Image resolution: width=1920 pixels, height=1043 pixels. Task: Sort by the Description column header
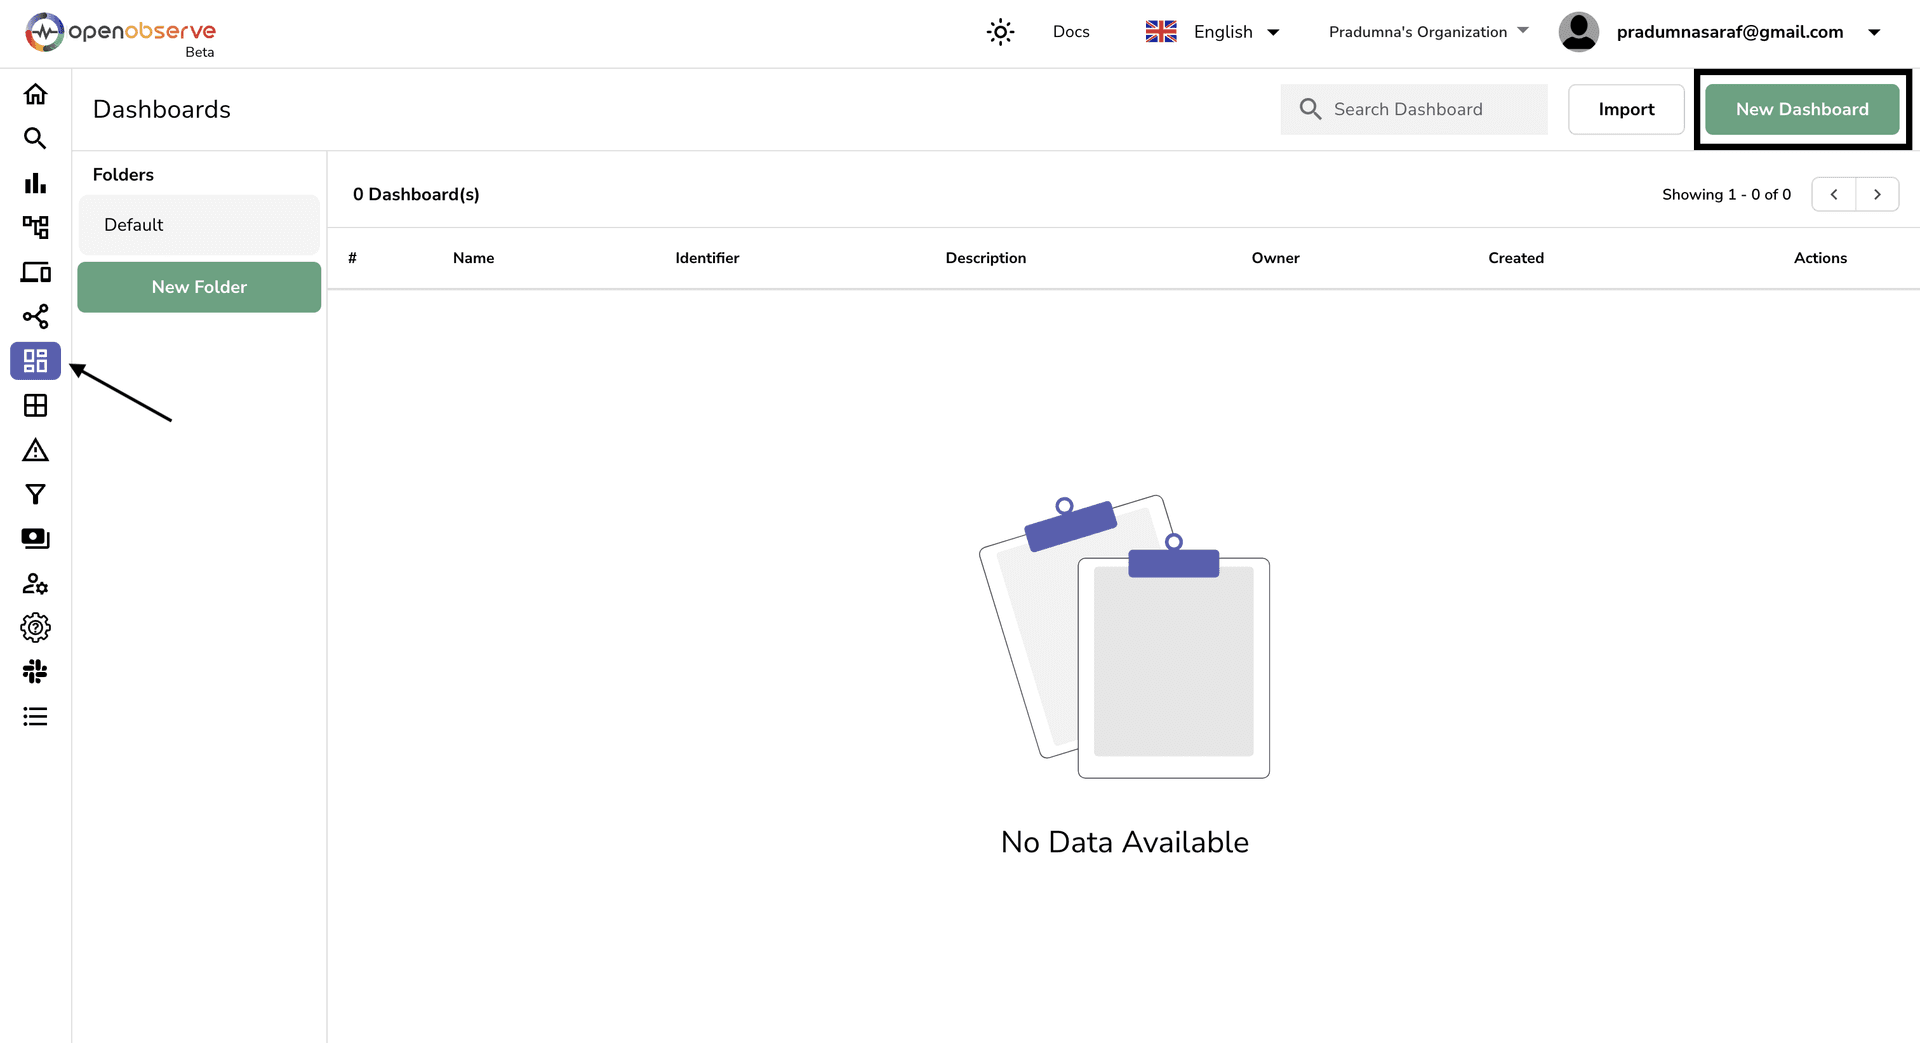click(986, 258)
